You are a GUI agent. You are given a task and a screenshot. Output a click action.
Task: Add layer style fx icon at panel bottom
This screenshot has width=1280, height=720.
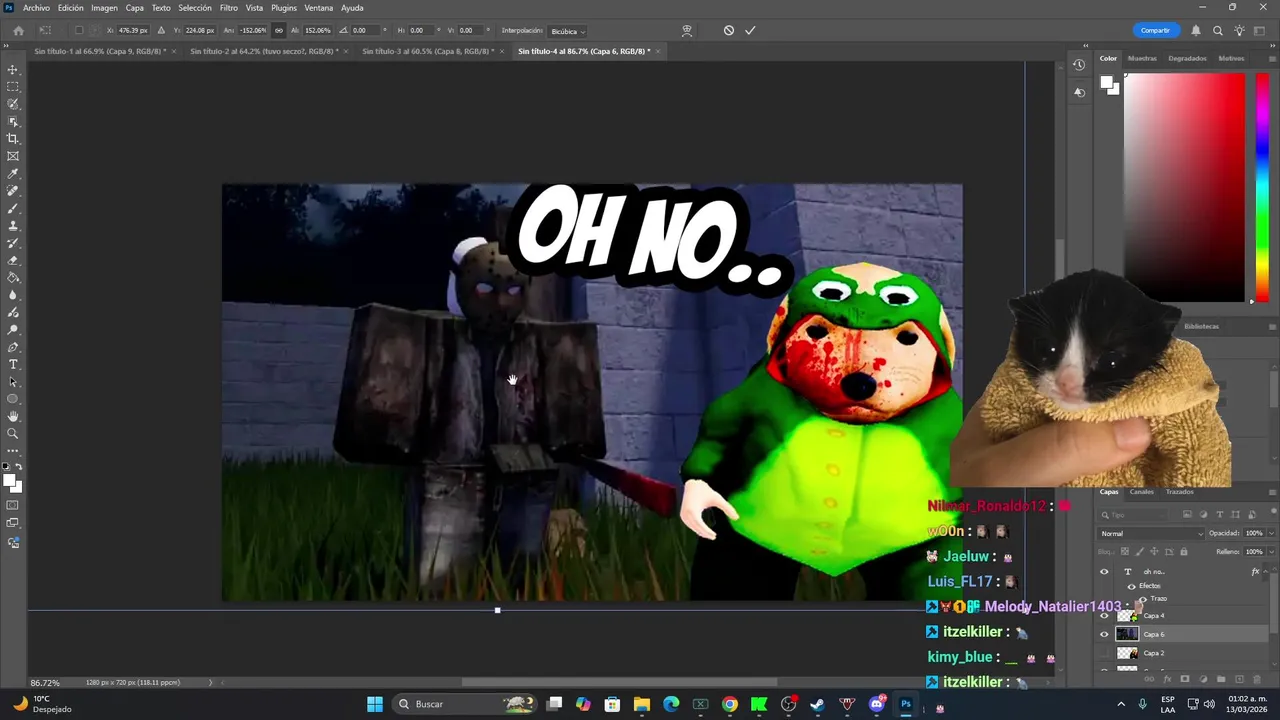tap(1167, 679)
